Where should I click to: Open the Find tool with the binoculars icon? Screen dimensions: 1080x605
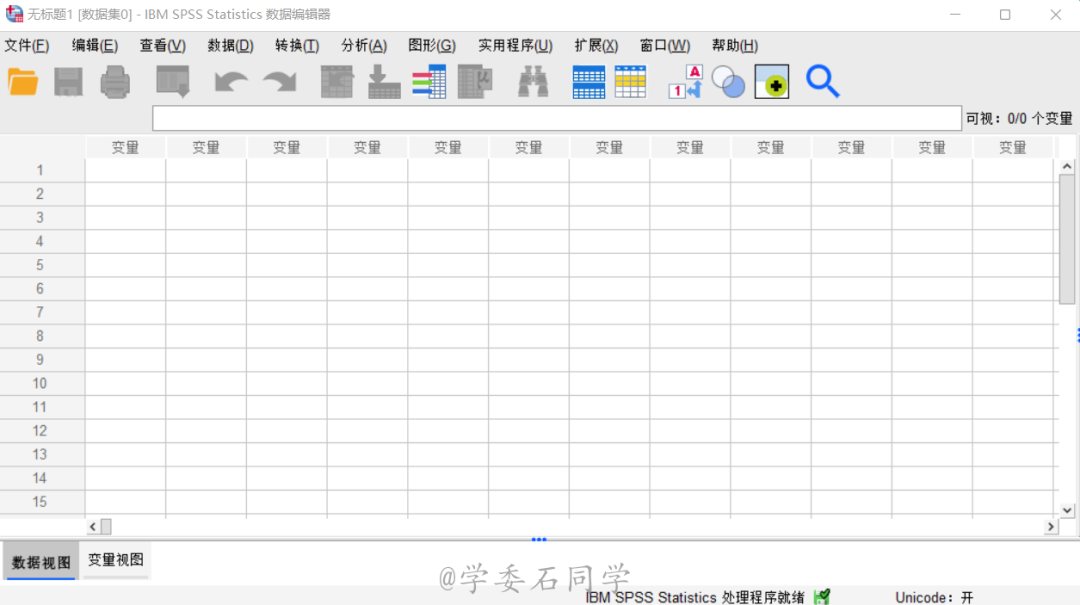coord(533,82)
